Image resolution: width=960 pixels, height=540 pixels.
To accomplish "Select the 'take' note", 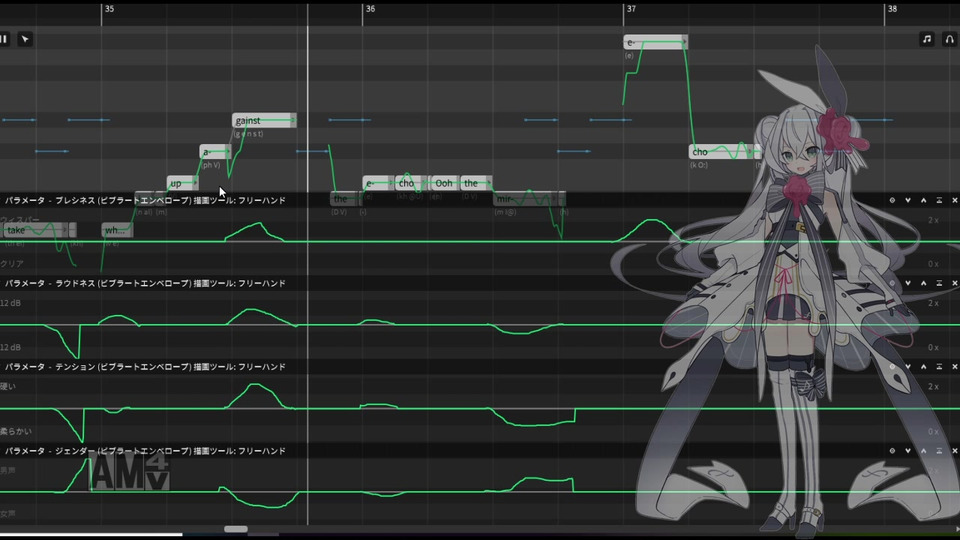I will [36, 230].
